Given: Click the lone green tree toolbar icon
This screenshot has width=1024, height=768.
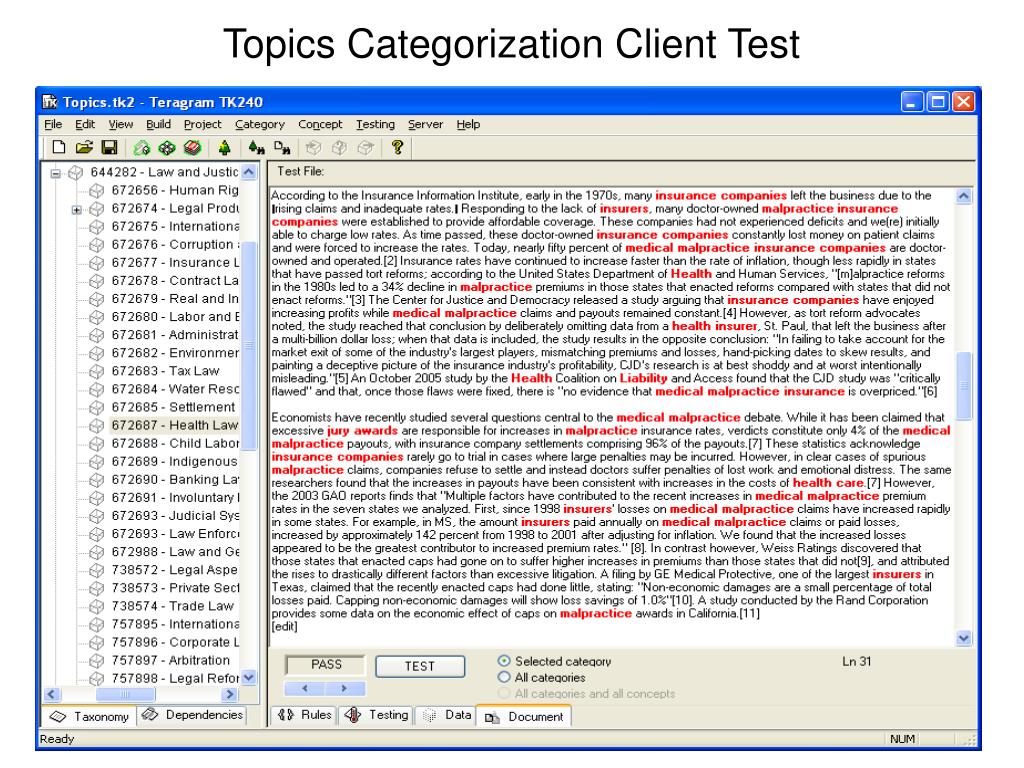Looking at the screenshot, I should (x=224, y=148).
